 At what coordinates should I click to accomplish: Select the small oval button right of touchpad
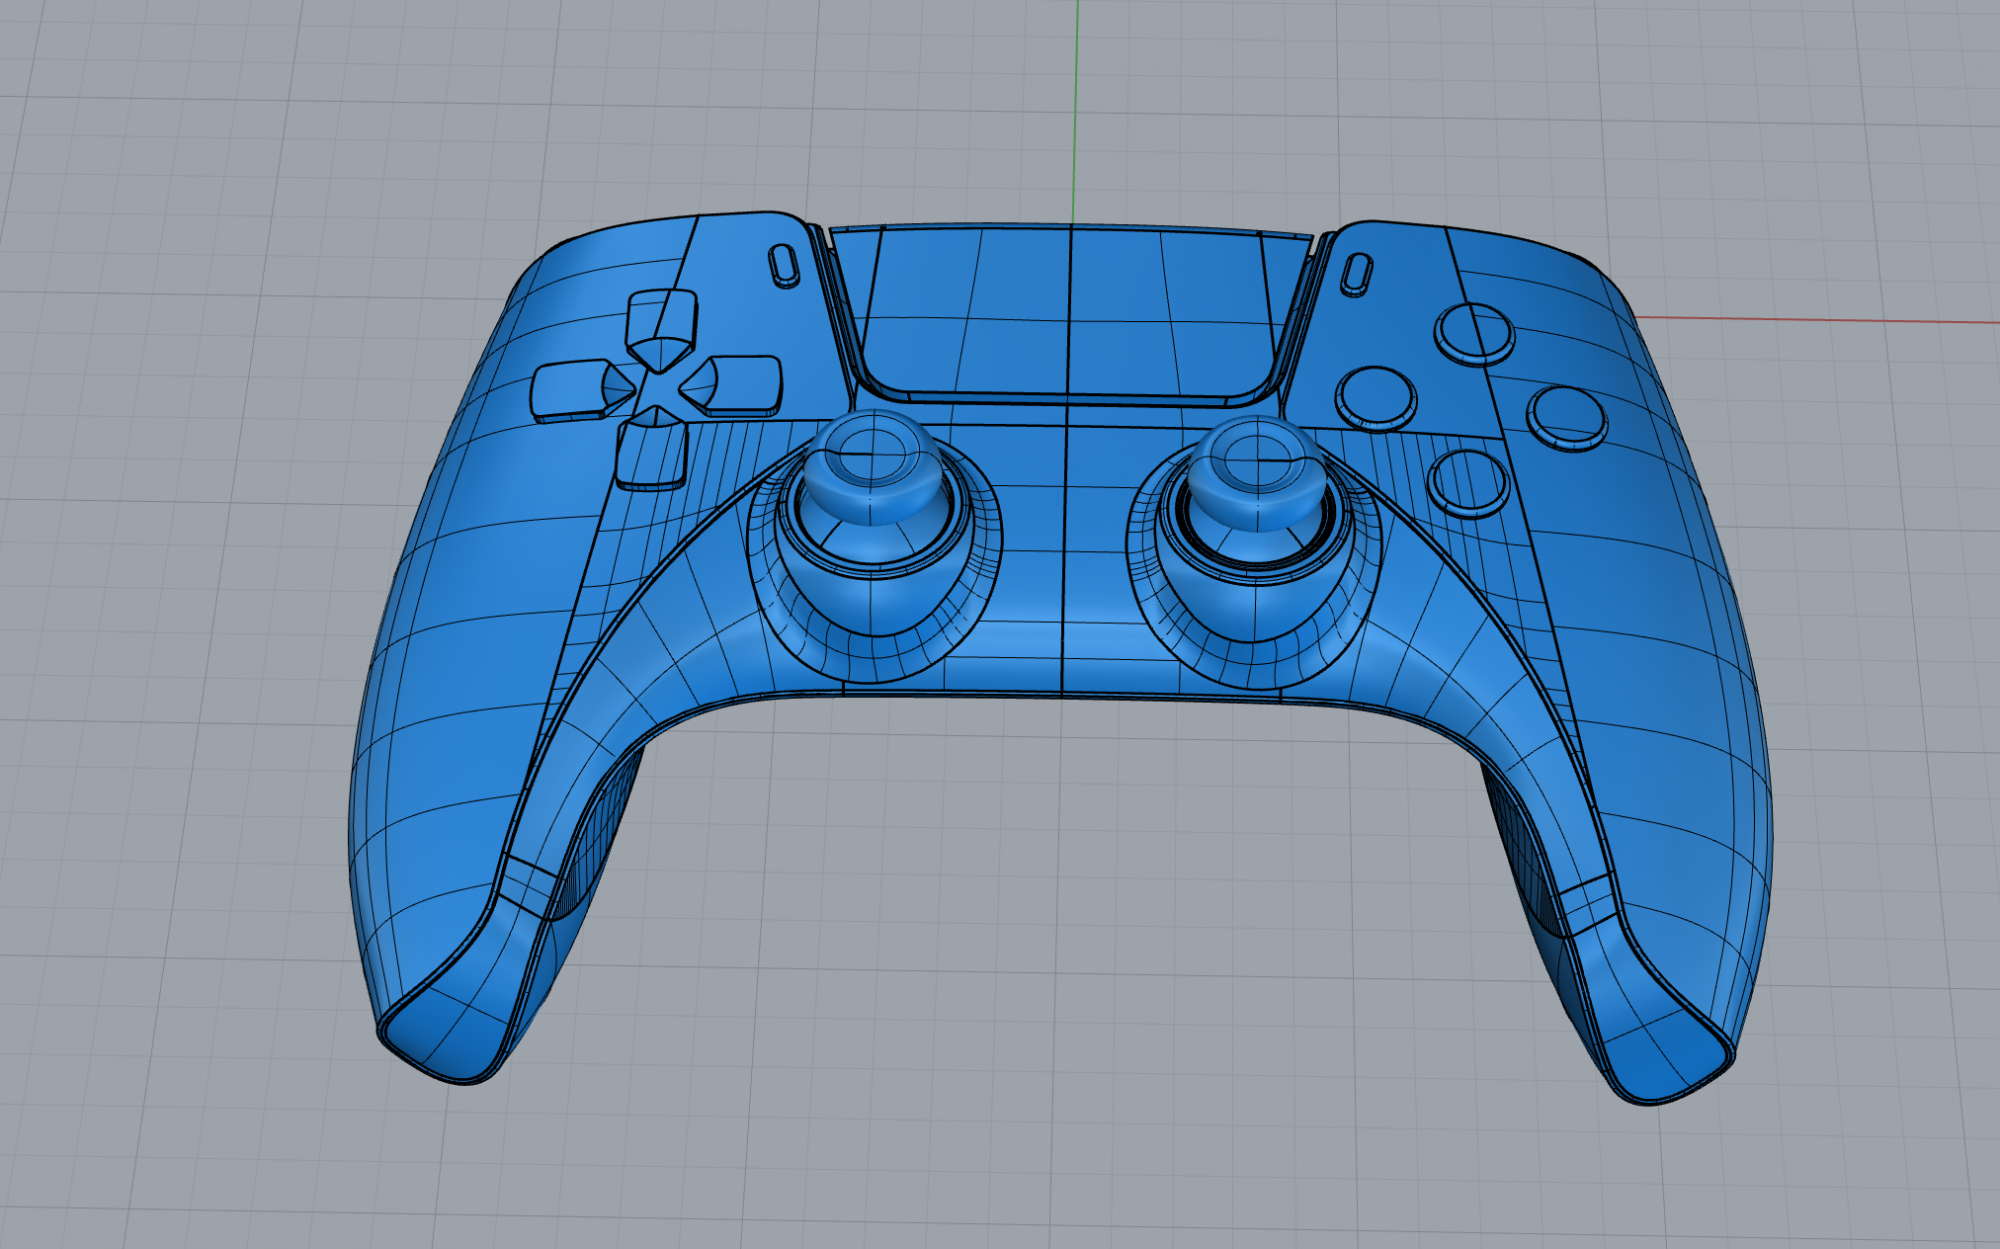[1355, 274]
